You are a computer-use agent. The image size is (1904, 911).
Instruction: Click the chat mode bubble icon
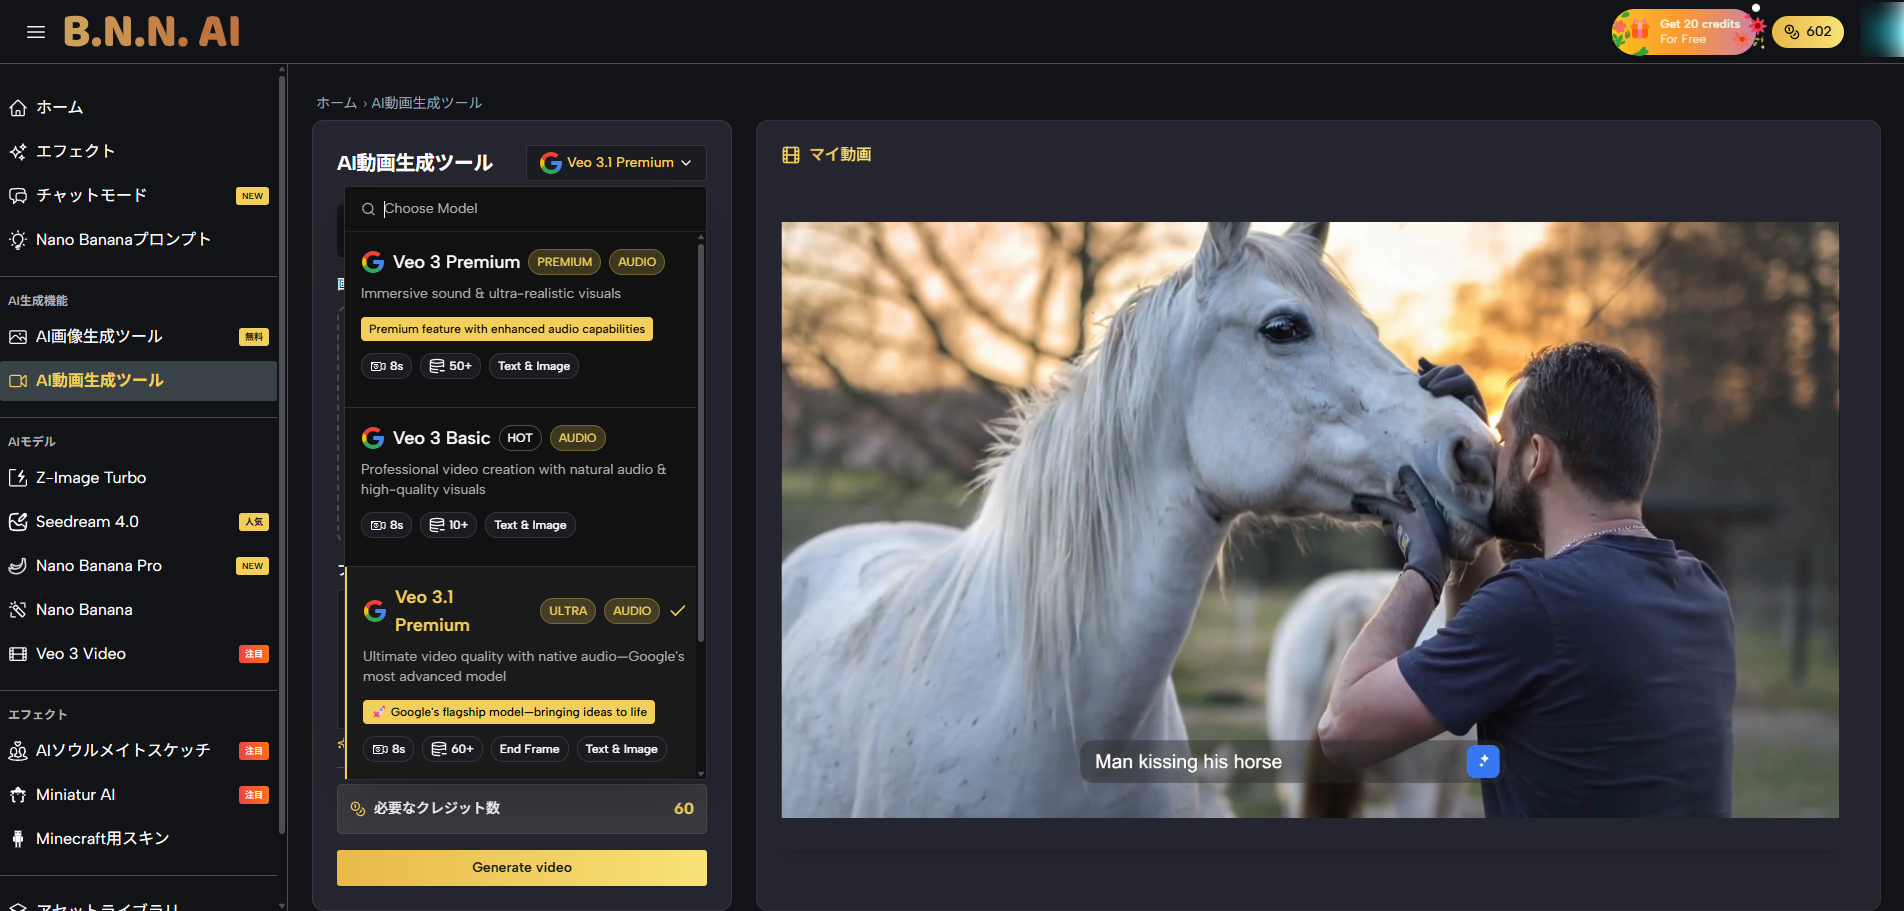[18, 196]
